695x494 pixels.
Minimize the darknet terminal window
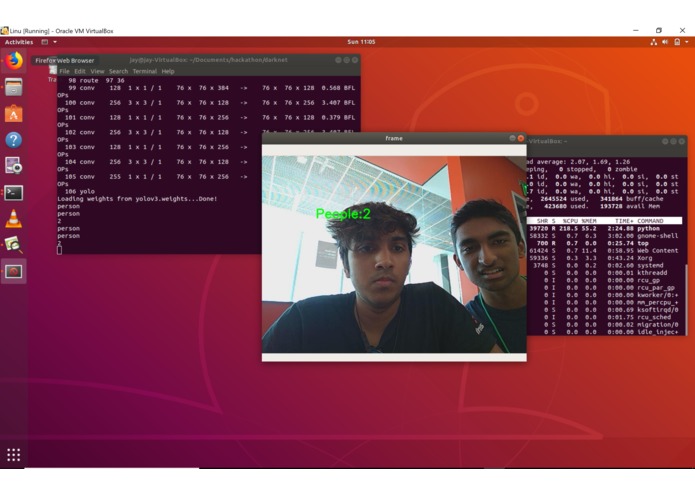(338, 60)
